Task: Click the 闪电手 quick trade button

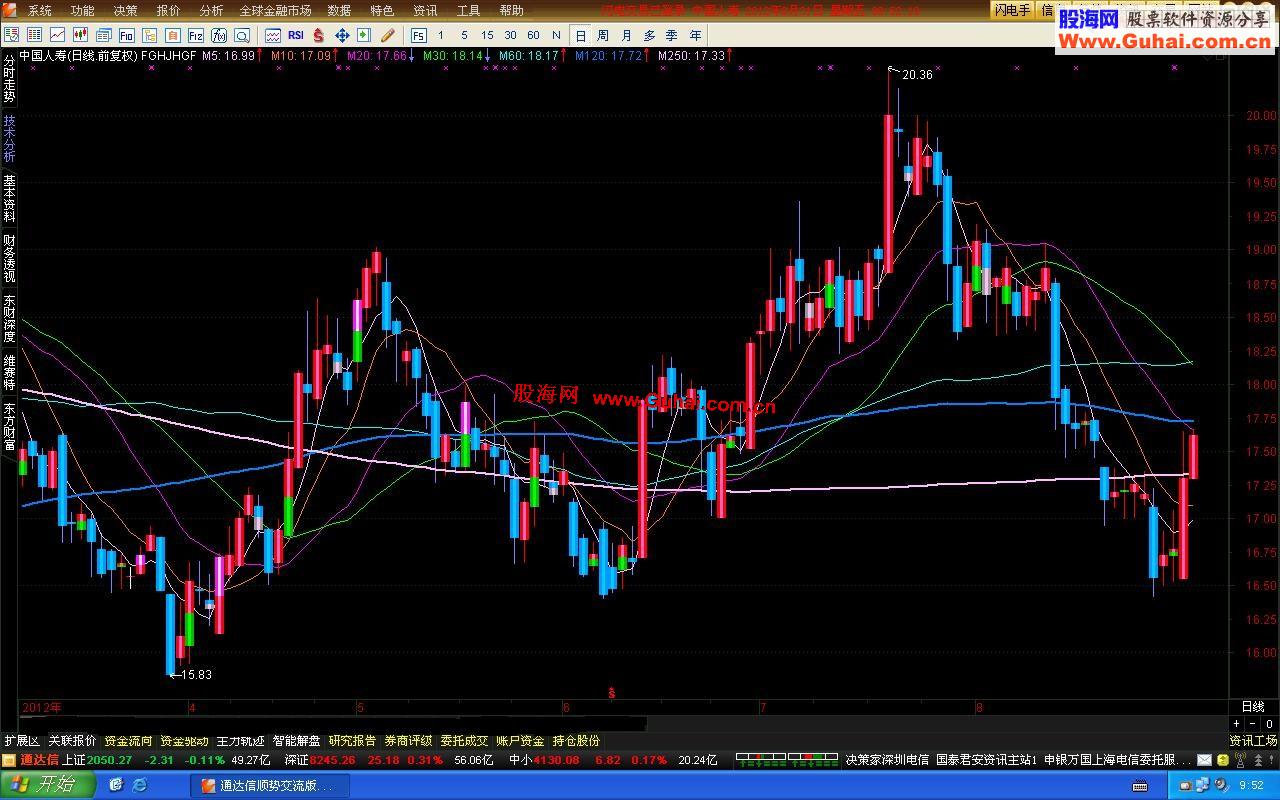Action: tap(1012, 11)
